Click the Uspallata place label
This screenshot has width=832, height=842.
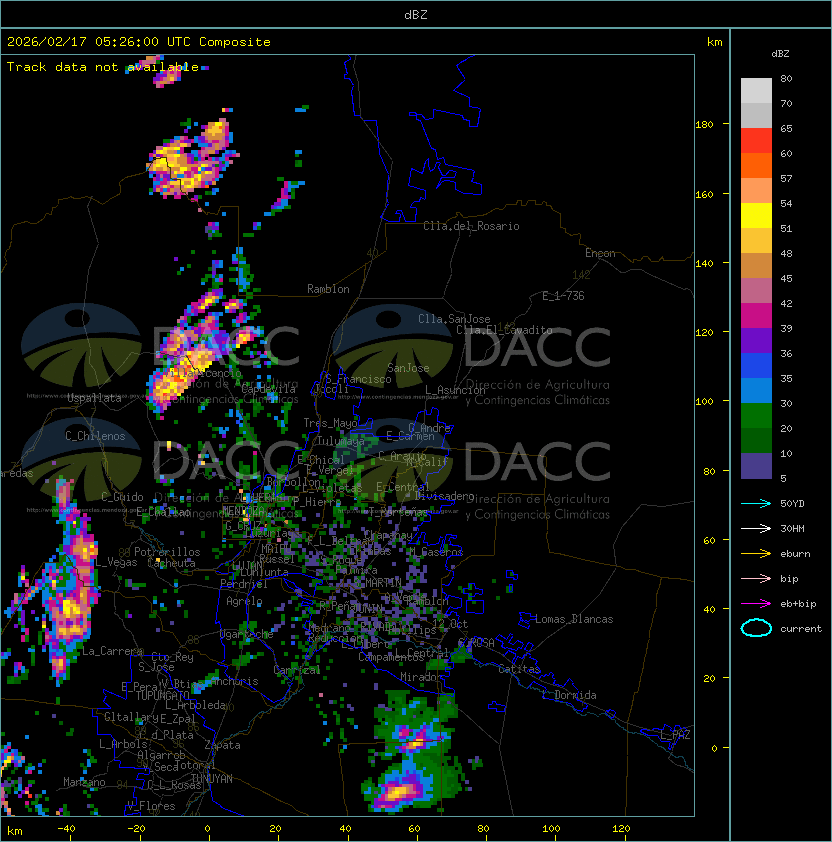coord(95,398)
